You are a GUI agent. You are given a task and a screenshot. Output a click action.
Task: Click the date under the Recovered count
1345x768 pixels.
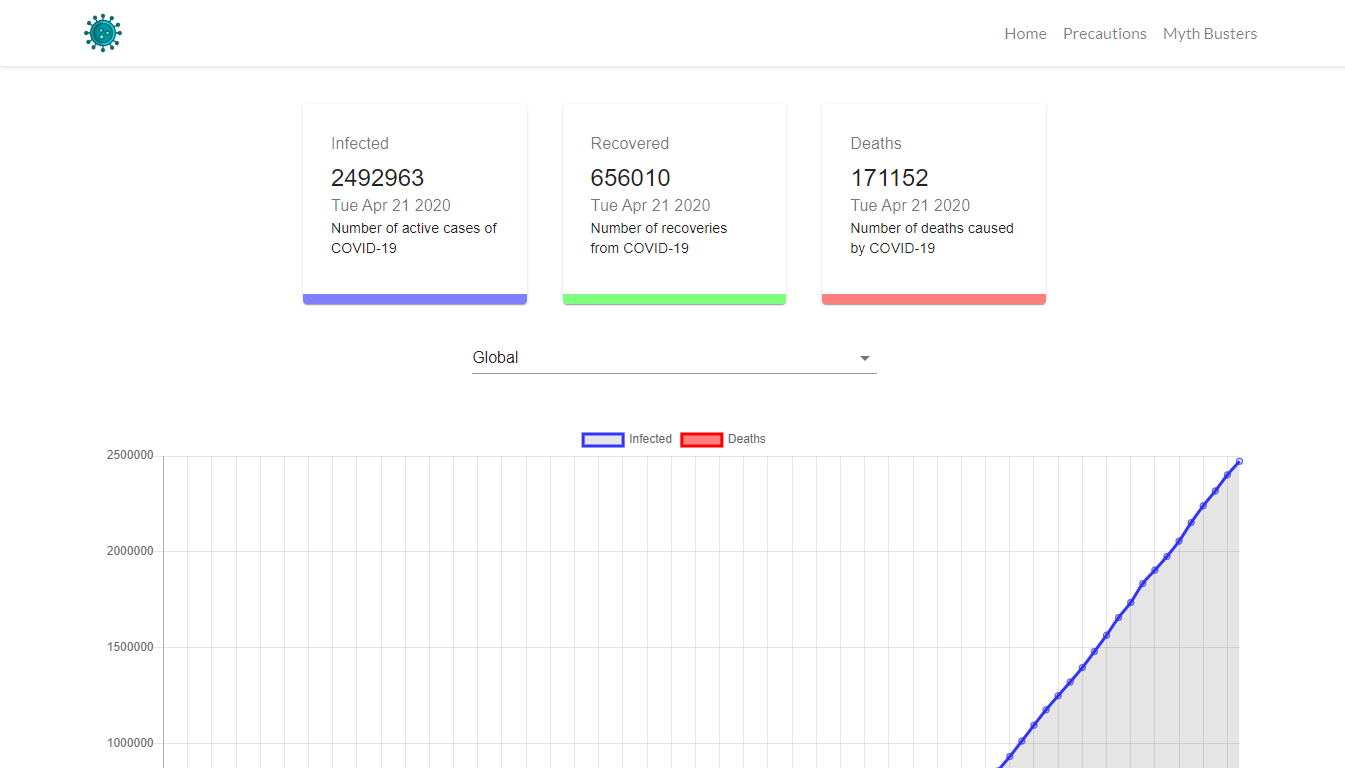tap(651, 205)
